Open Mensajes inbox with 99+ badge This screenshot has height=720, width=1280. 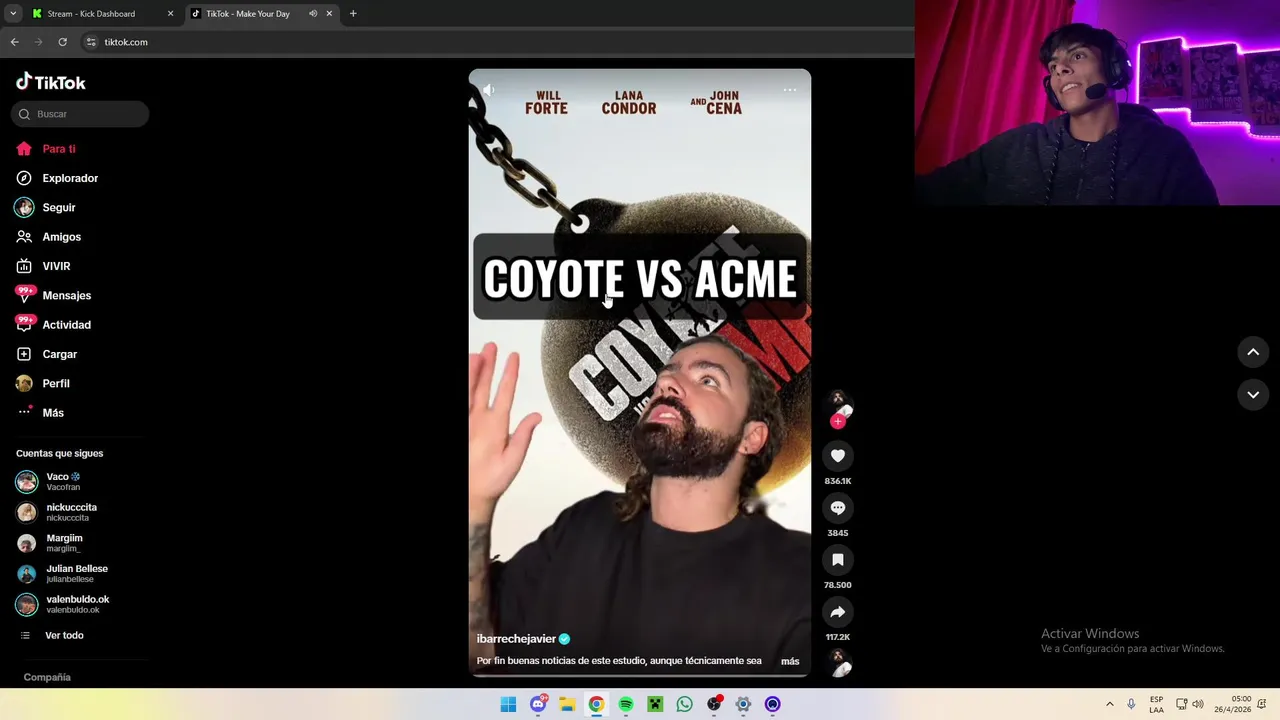[x=54, y=295]
